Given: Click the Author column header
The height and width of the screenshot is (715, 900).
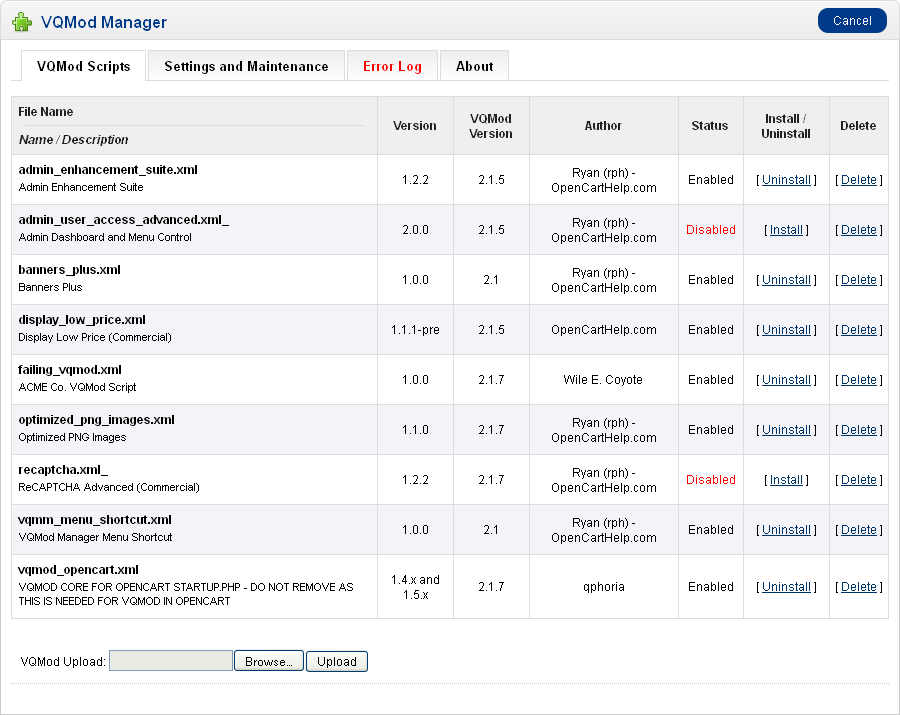Looking at the screenshot, I should coord(603,125).
